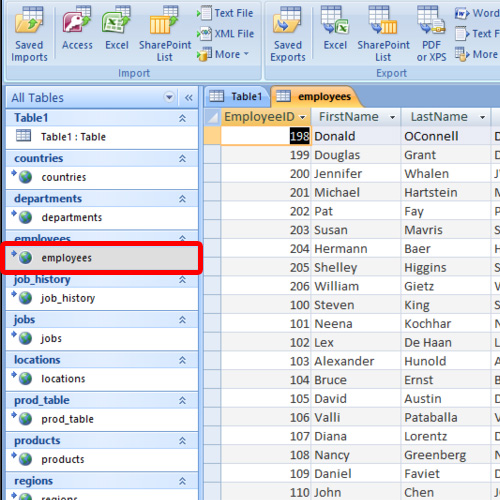Click the FirstName cell Pat
Viewport: 500px width, 500px height.
(x=356, y=211)
